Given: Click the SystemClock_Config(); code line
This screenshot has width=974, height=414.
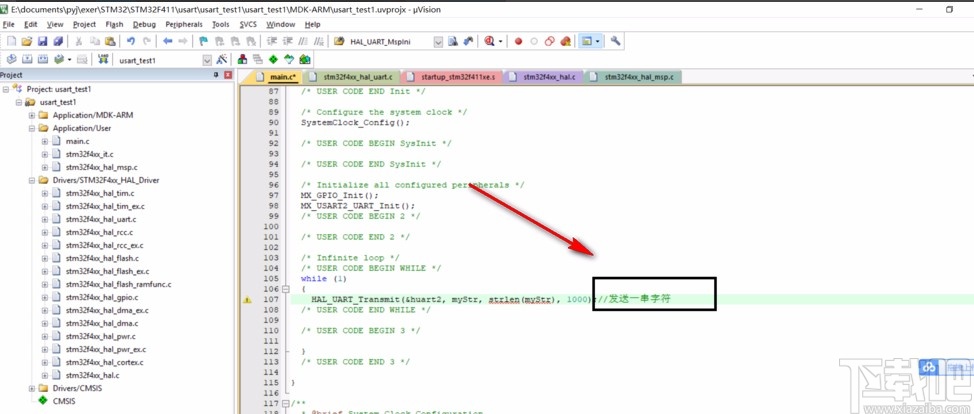Looking at the screenshot, I should pyautogui.click(x=356, y=122).
